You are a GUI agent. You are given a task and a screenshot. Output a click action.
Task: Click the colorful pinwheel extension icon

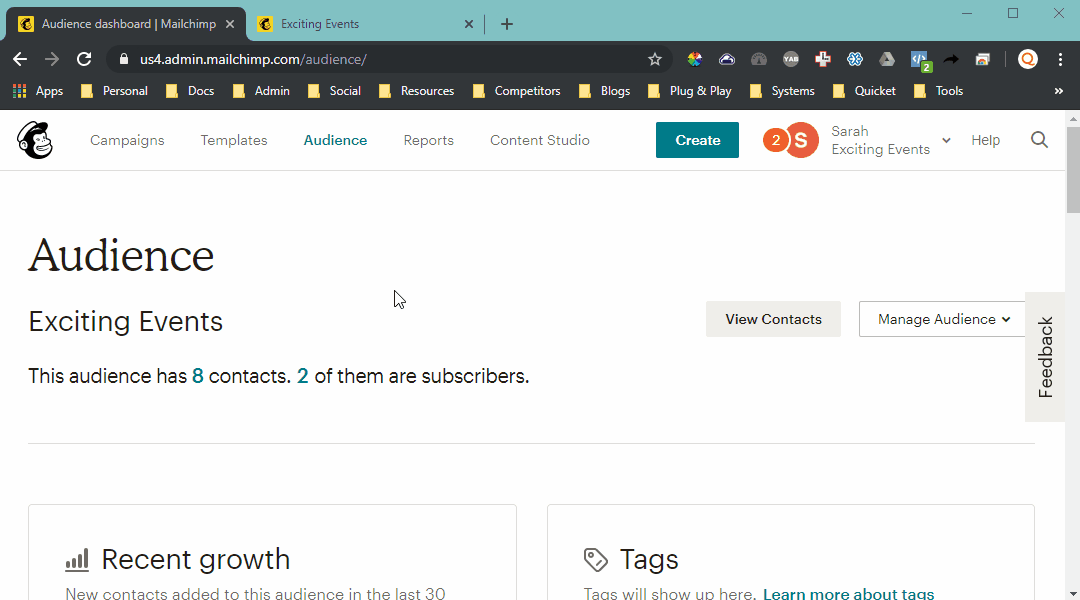[694, 59]
